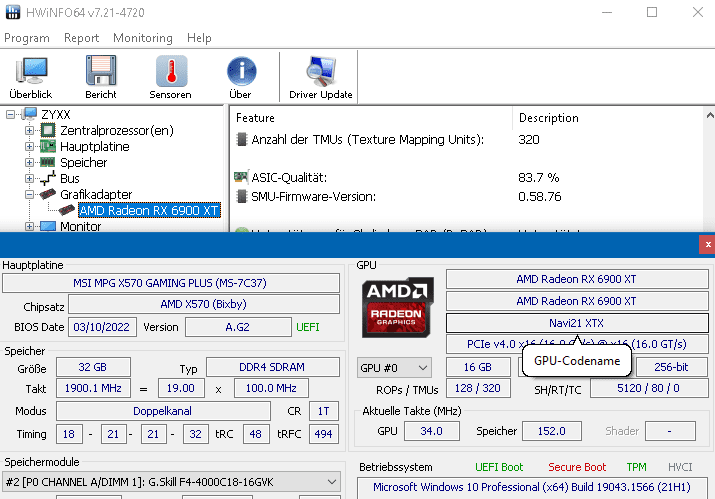The height and width of the screenshot is (499, 715).
Task: Open the Help menu
Action: click(199, 38)
